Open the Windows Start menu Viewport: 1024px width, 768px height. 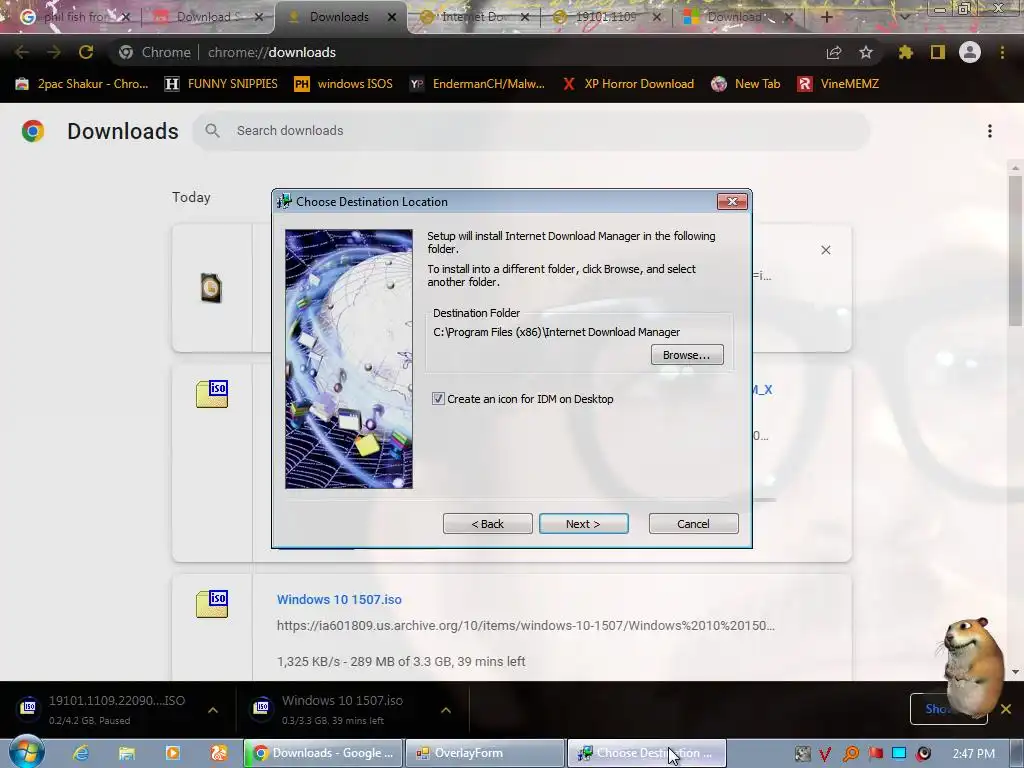26,753
